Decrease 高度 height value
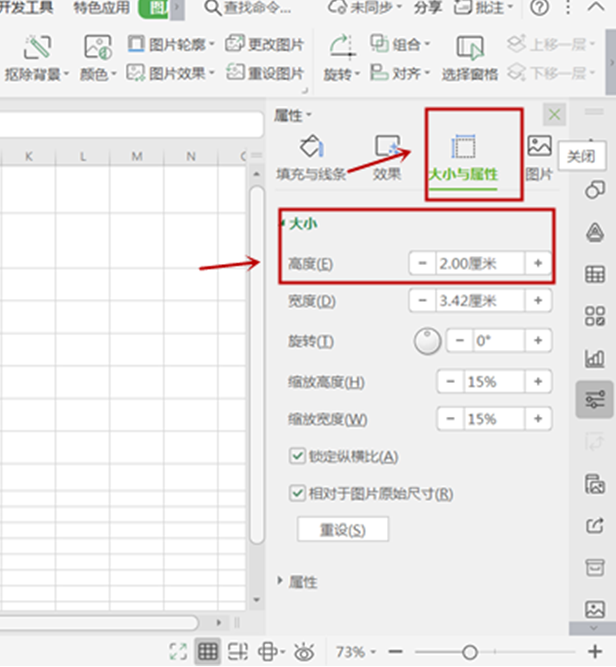This screenshot has height=667, width=616. coord(422,263)
